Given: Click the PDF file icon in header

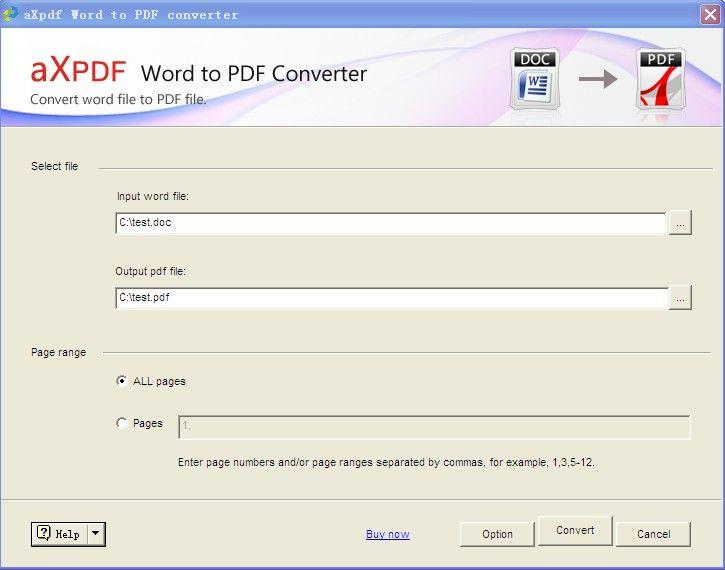Looking at the screenshot, I should (x=658, y=78).
